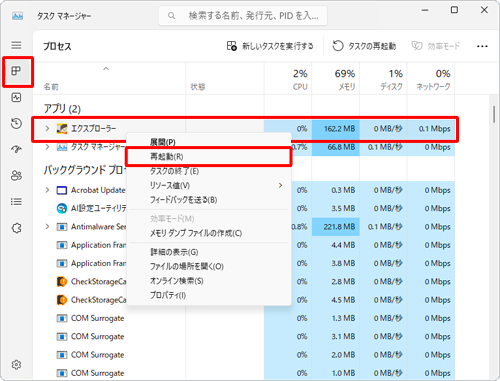Viewport: 500px width, 381px height.
Task: Click the 162.2 MB memory cell
Action: coord(336,129)
